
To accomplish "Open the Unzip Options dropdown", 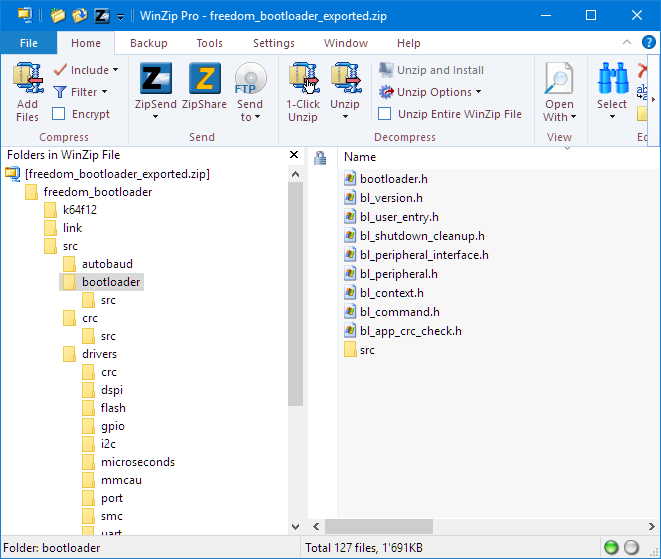I will [432, 92].
